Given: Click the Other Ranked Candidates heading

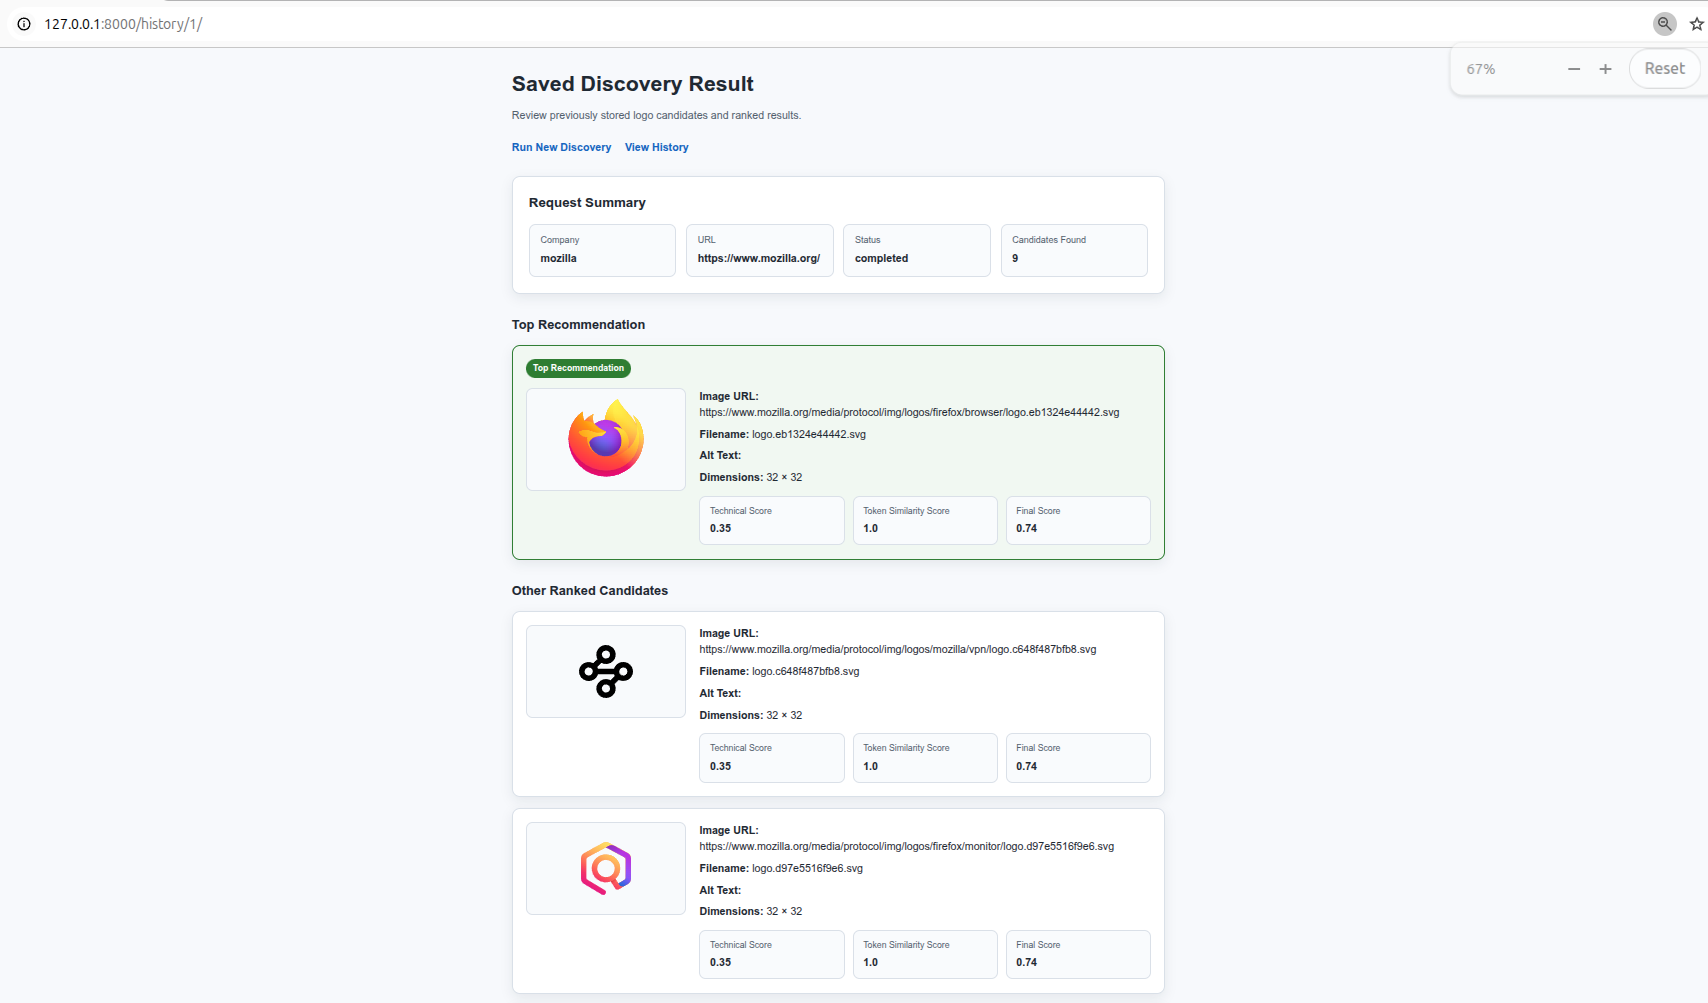Looking at the screenshot, I should pyautogui.click(x=590, y=591).
